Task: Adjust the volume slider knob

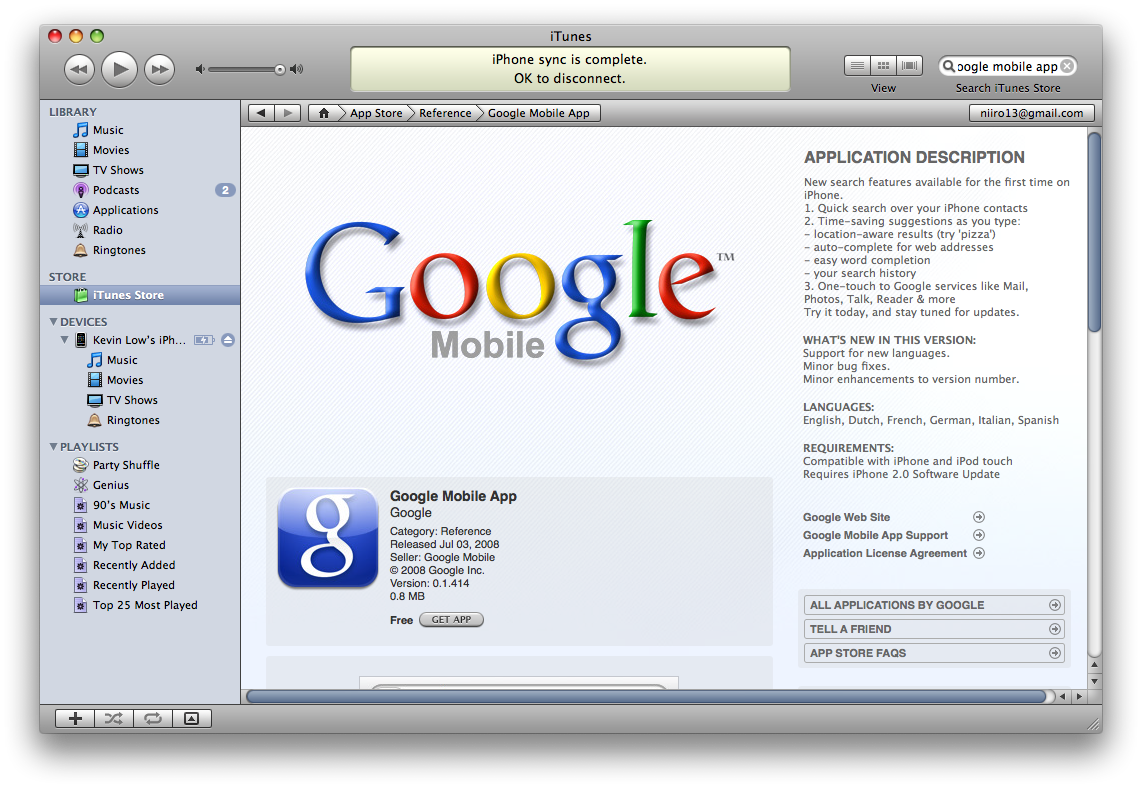Action: (280, 70)
